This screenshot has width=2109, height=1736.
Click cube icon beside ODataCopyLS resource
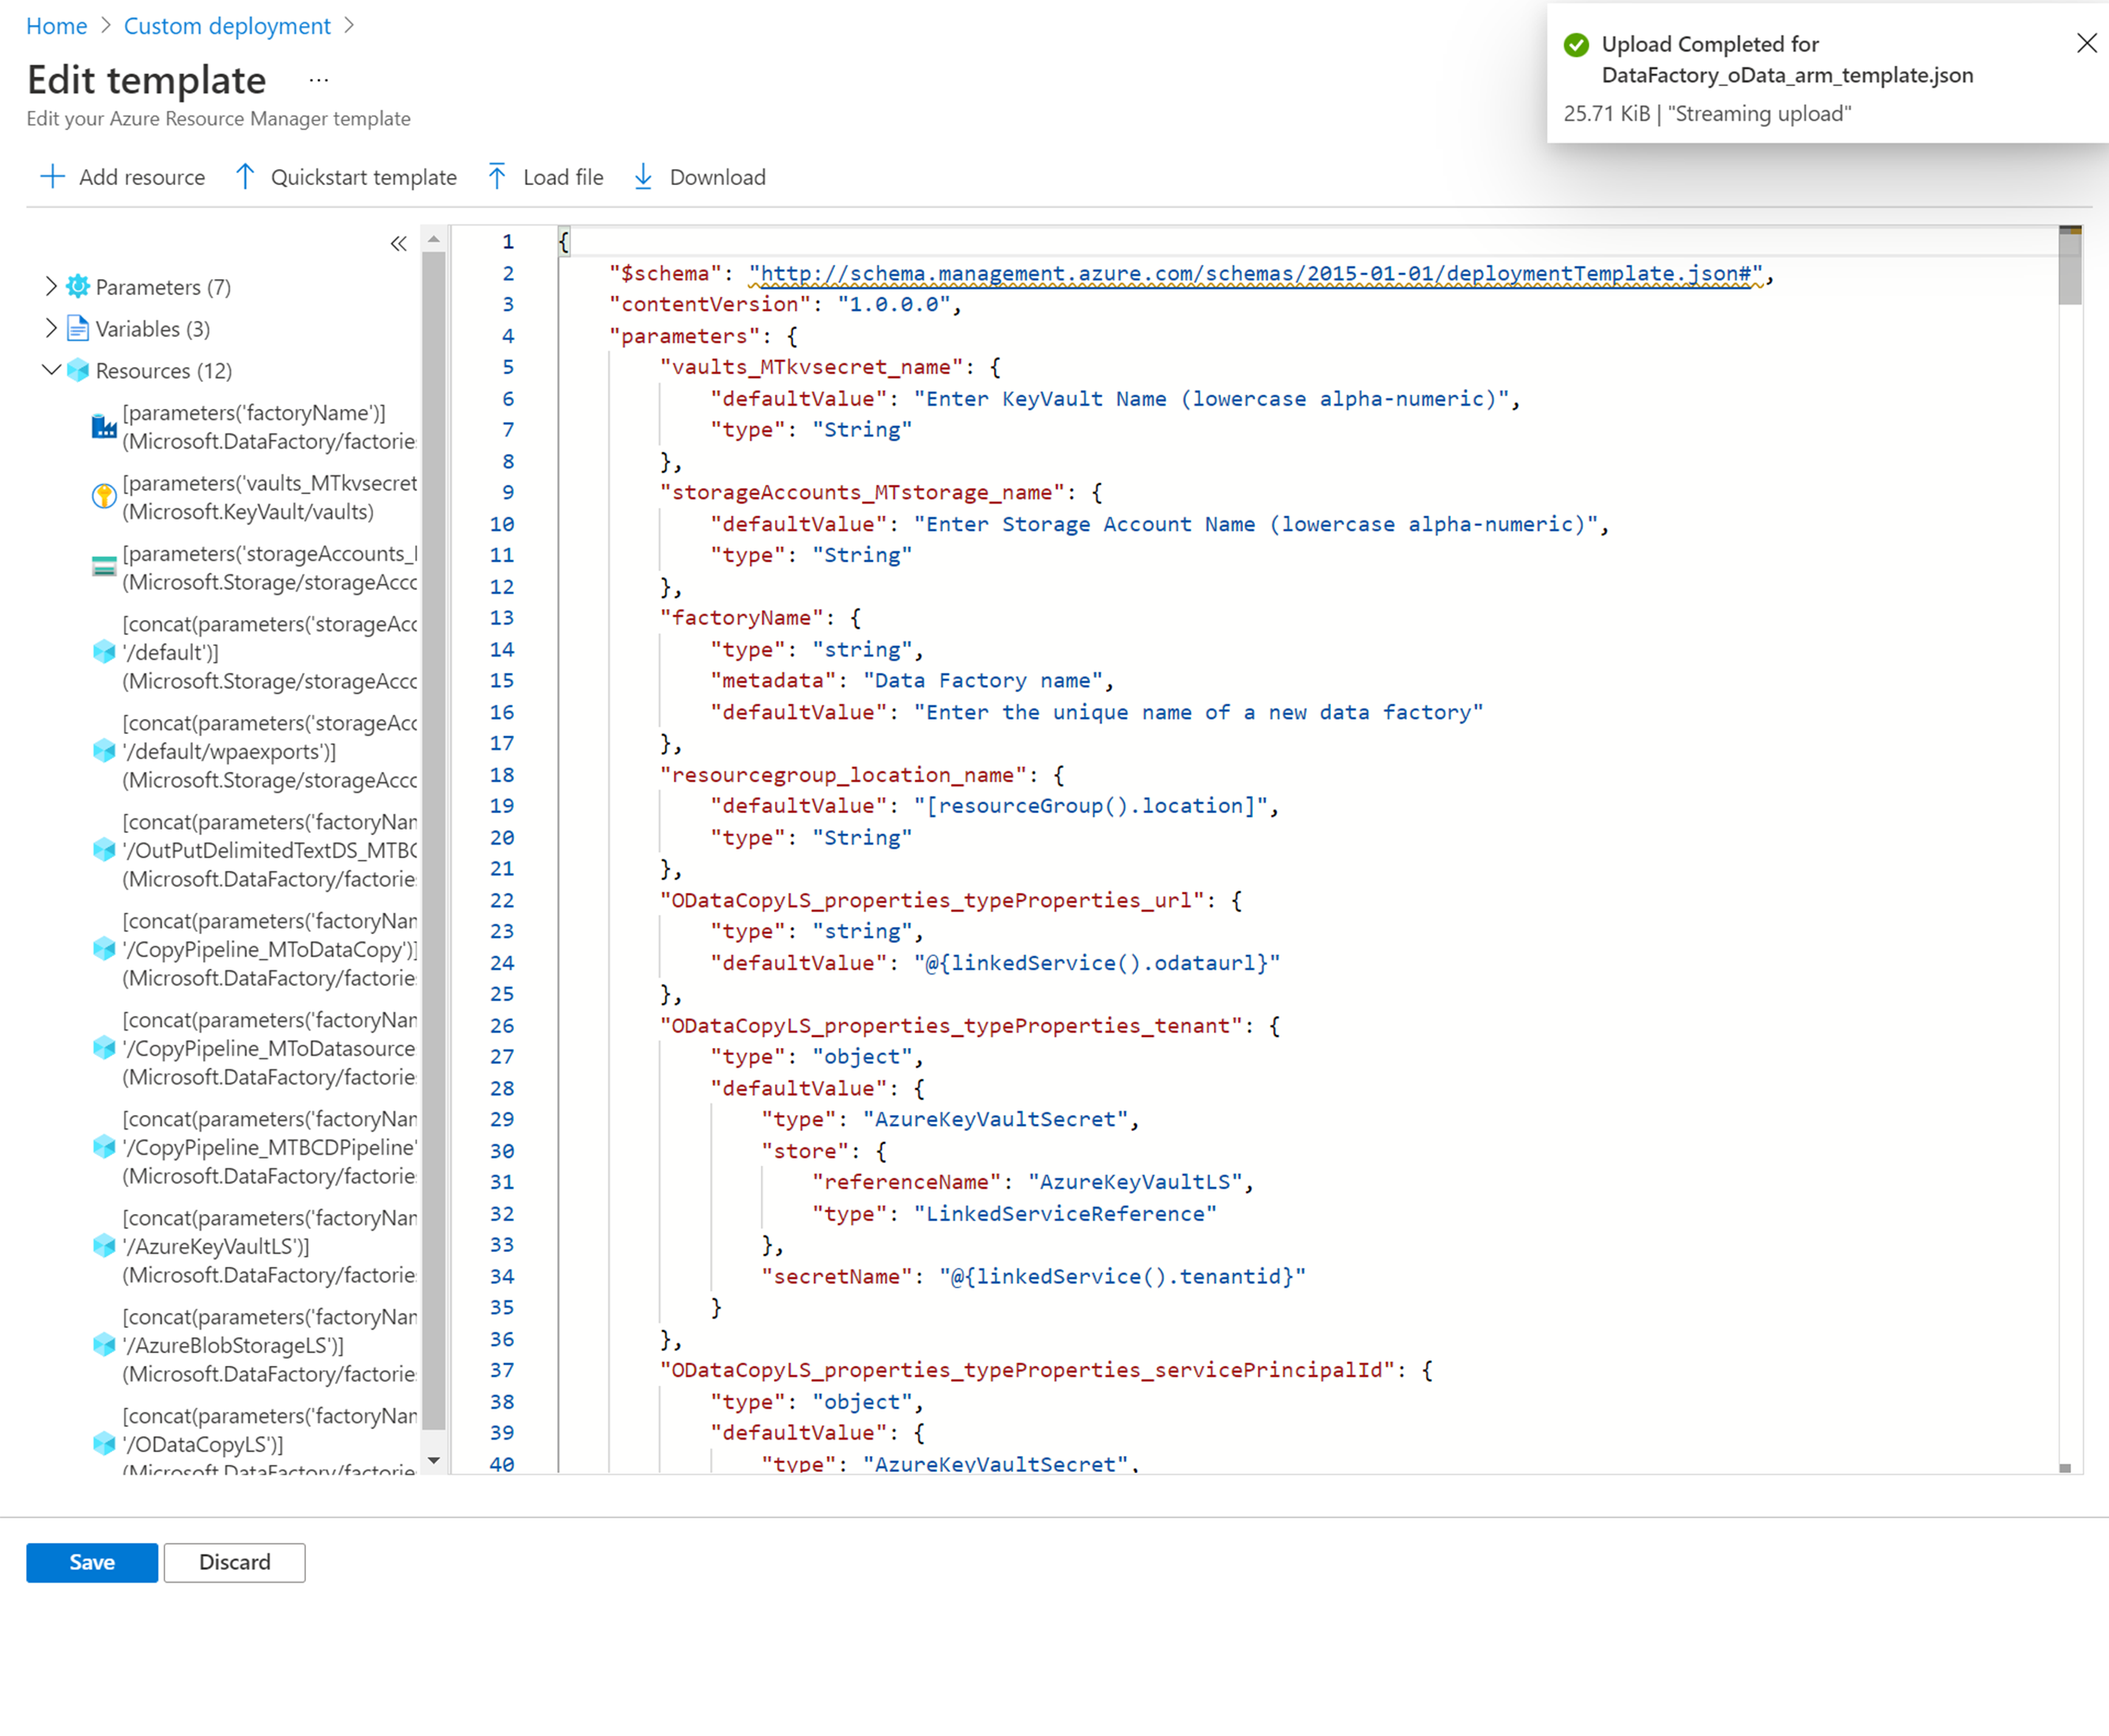click(x=104, y=1444)
